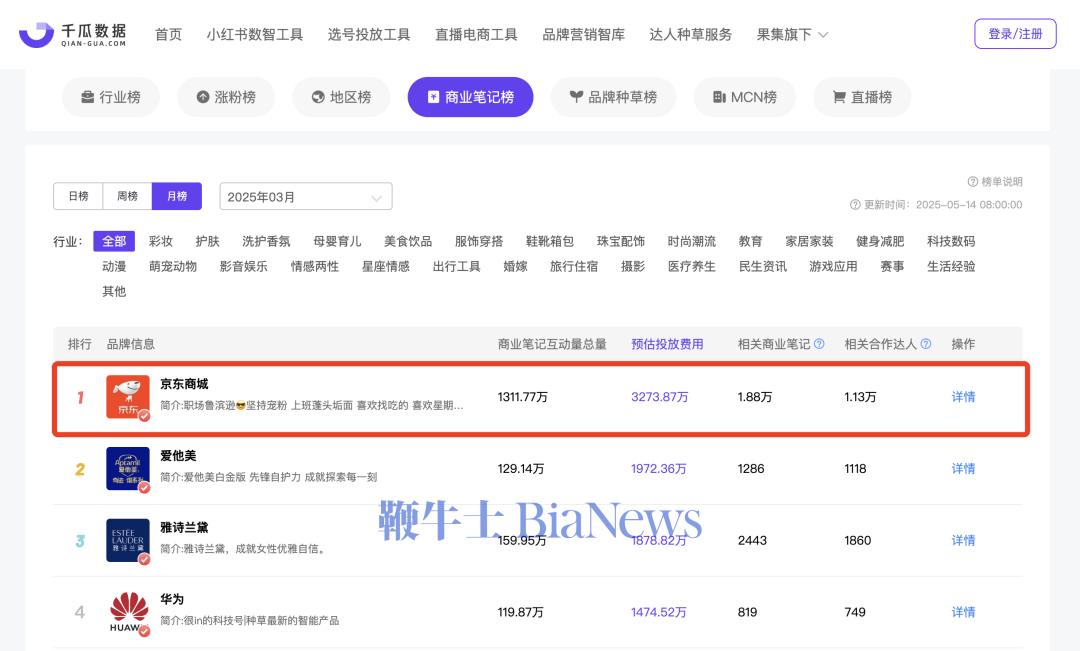The width and height of the screenshot is (1080, 651).
Task: Click the 榜单说明 help icon
Action: click(x=973, y=182)
